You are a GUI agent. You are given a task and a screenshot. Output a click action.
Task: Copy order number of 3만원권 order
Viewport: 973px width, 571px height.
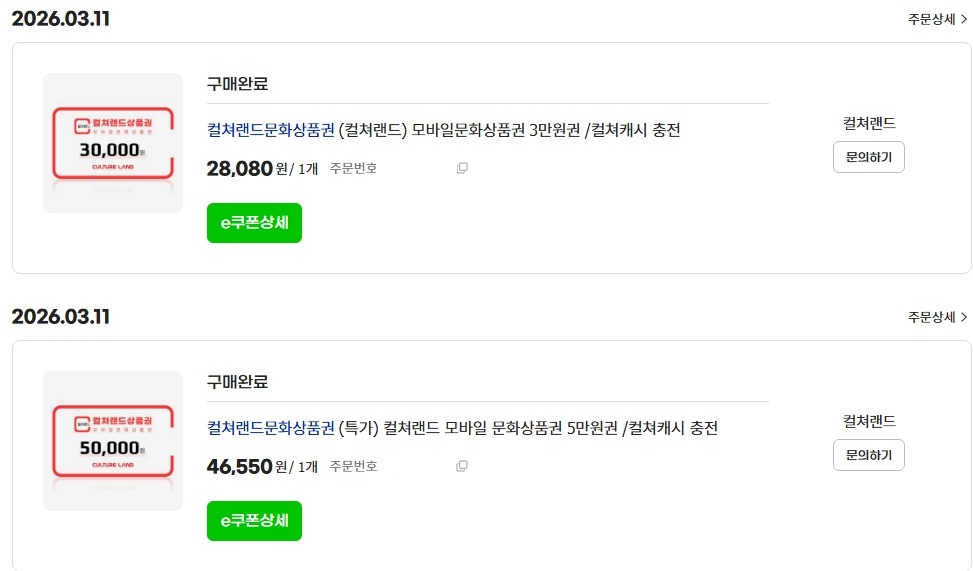[x=462, y=168]
